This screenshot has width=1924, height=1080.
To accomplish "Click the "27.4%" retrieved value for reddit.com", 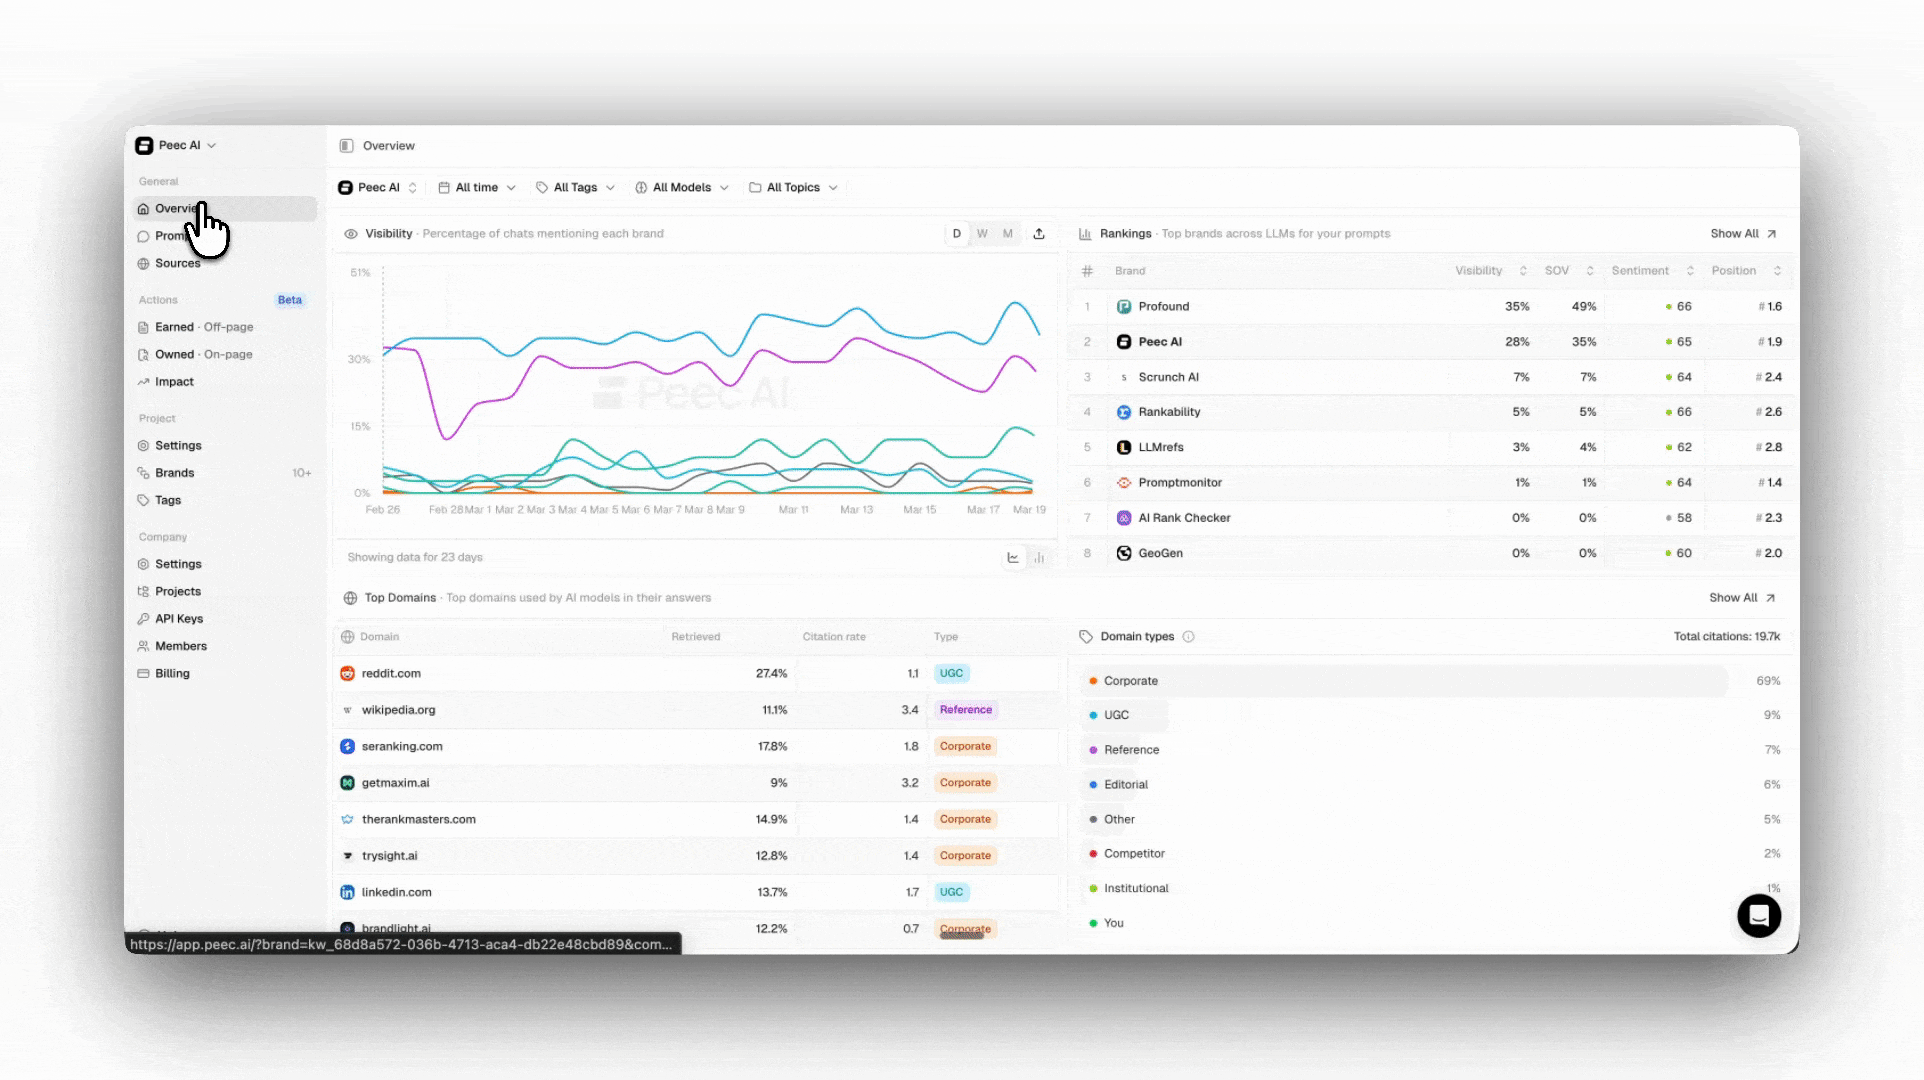I will pos(771,674).
